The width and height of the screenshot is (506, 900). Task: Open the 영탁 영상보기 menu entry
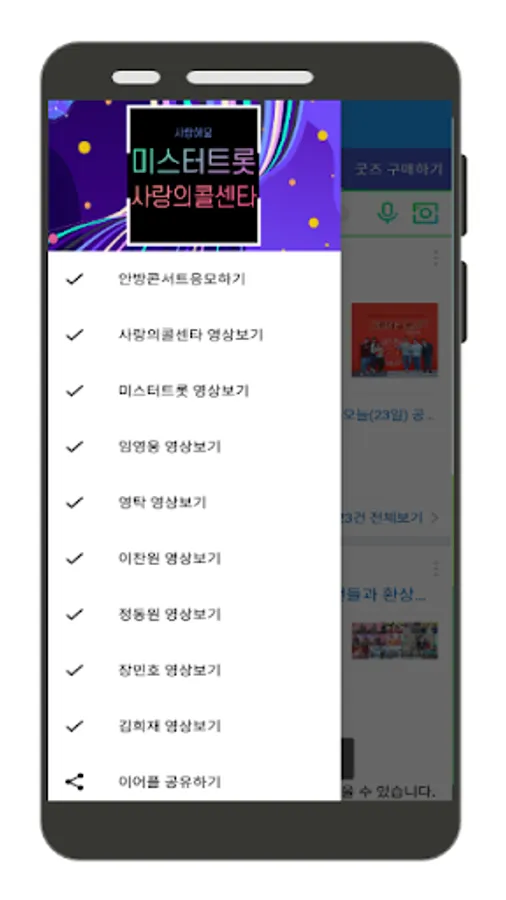[x=194, y=503]
